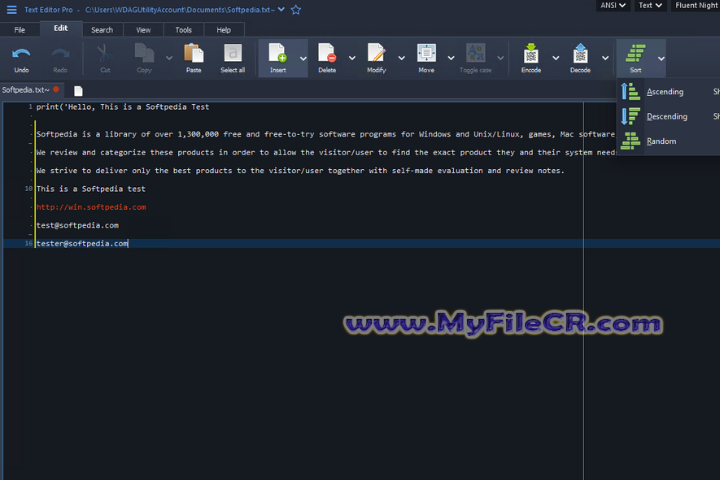720x480 pixels.
Task: Click the line 'This is a Softpedia test'
Action: tap(91, 189)
